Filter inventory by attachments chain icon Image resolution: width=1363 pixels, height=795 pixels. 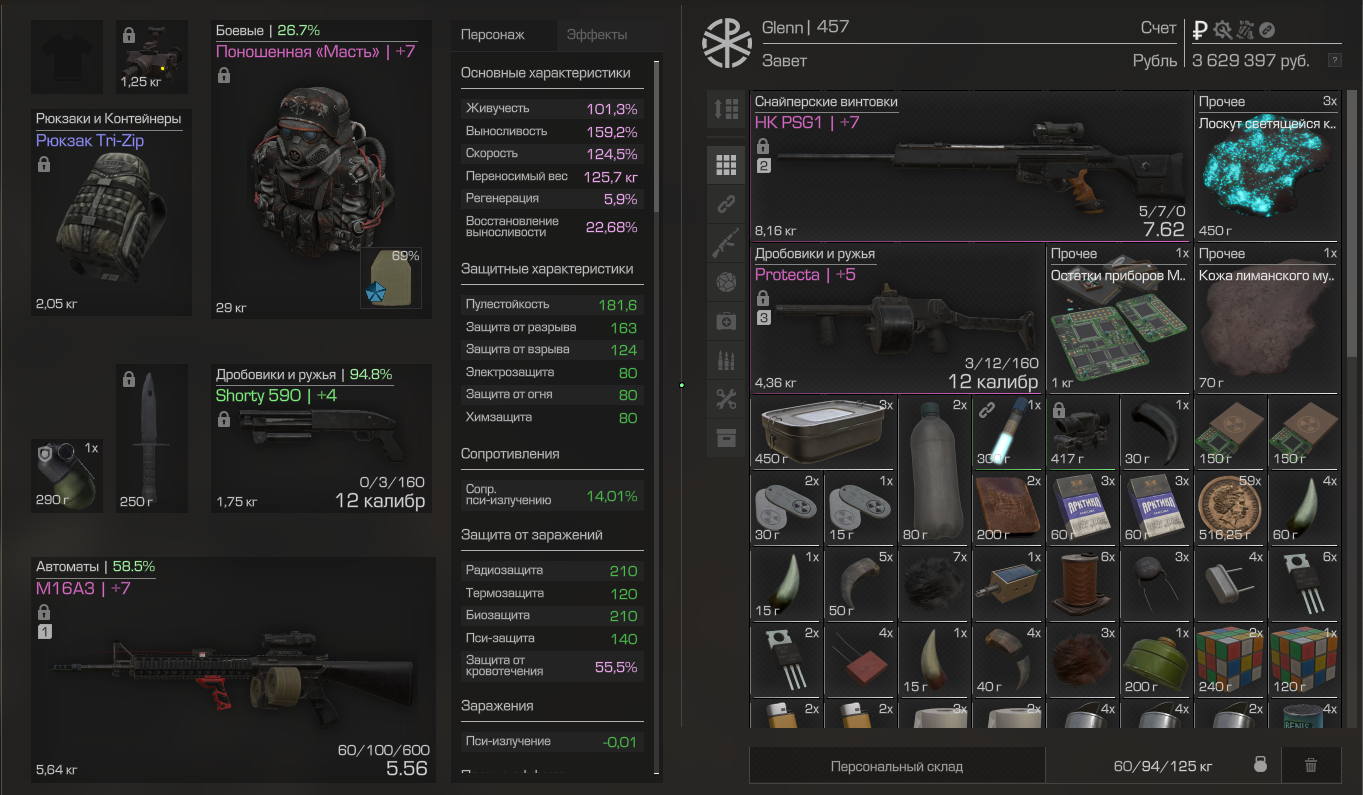[x=726, y=204]
